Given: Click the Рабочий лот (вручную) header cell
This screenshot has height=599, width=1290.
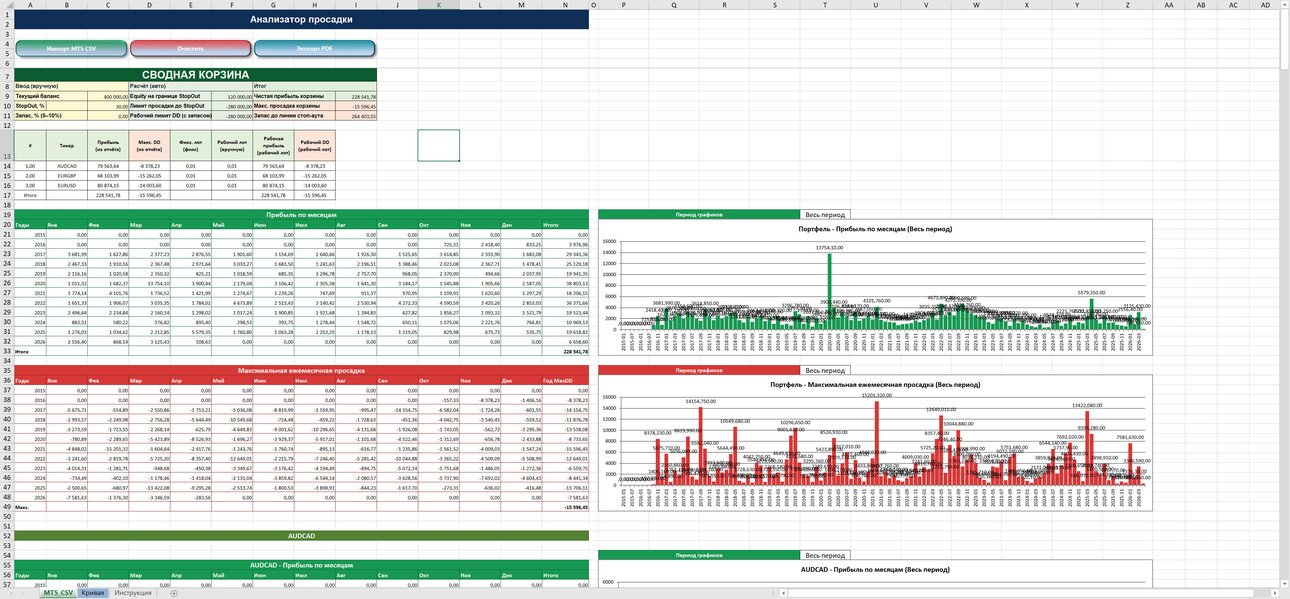Looking at the screenshot, I should (x=232, y=145).
